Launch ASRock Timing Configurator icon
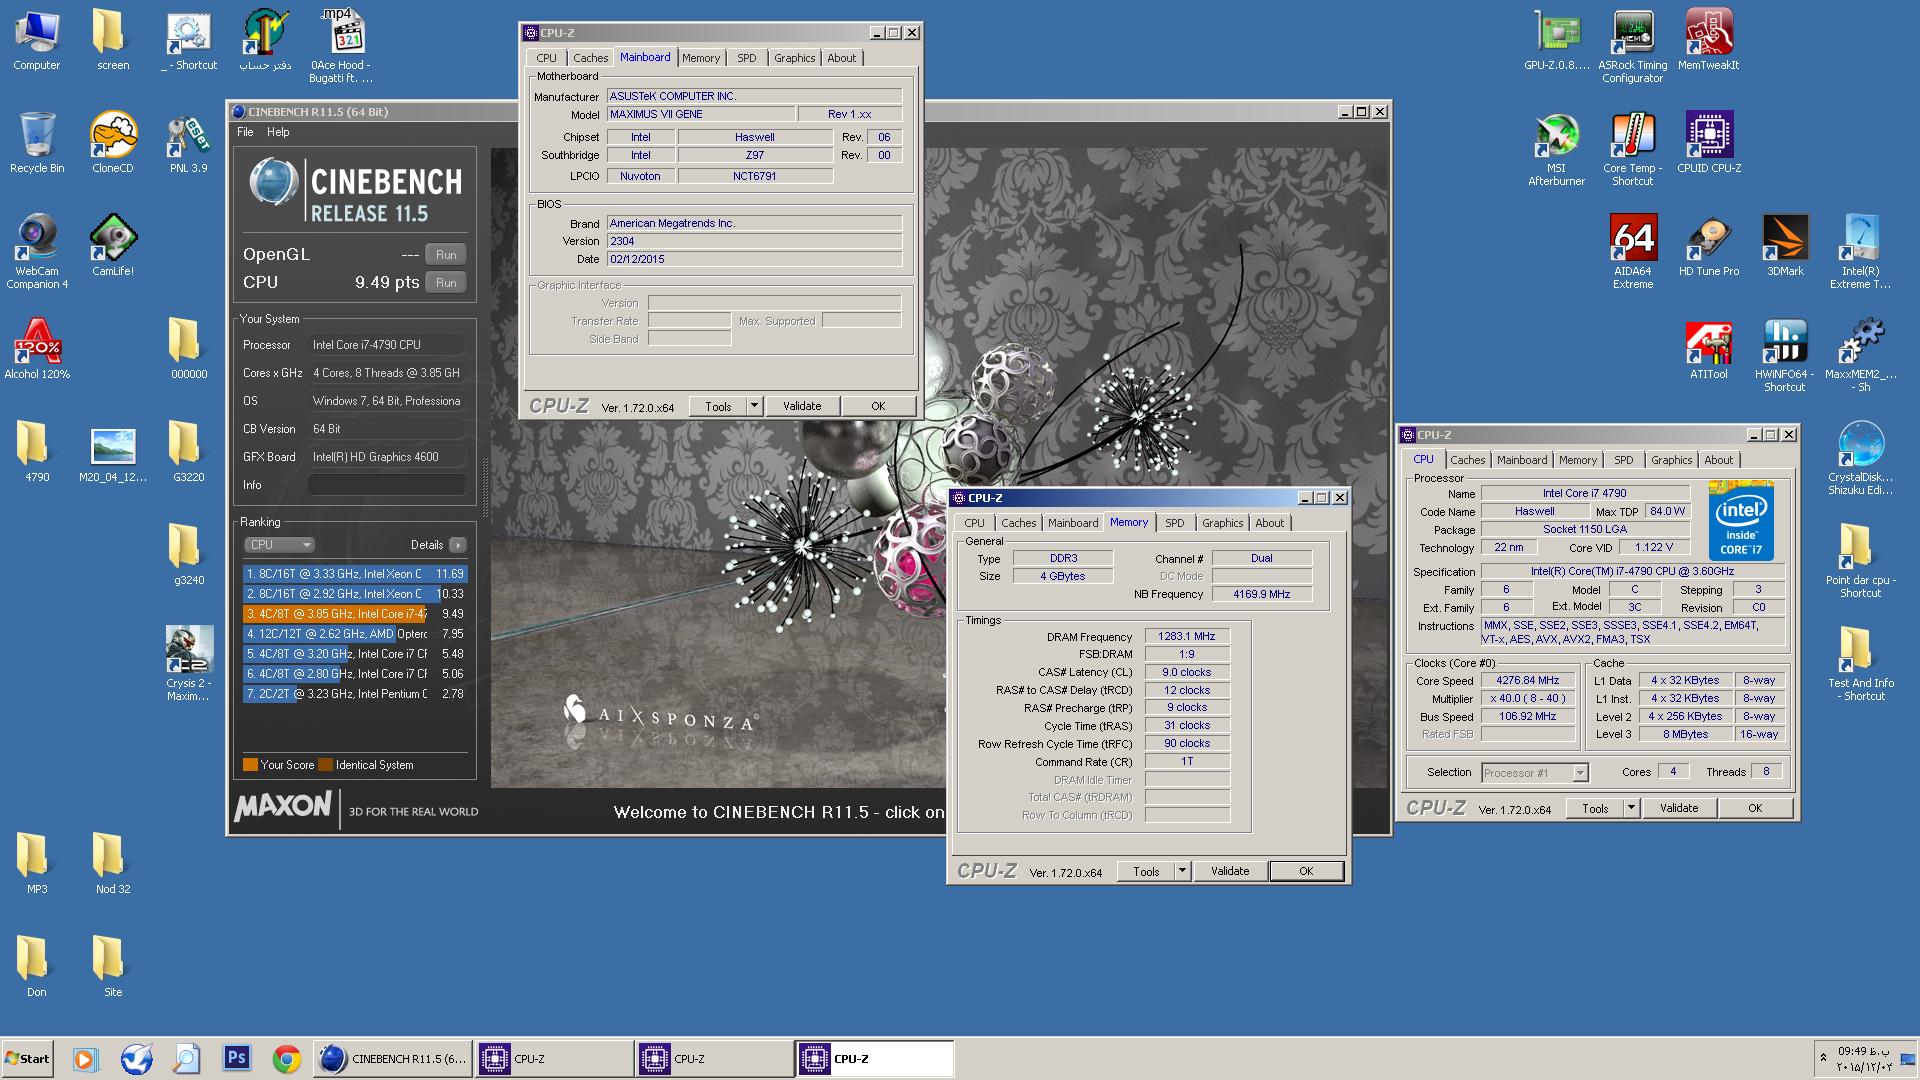Screen dimensions: 1920x1080 pos(1632,47)
